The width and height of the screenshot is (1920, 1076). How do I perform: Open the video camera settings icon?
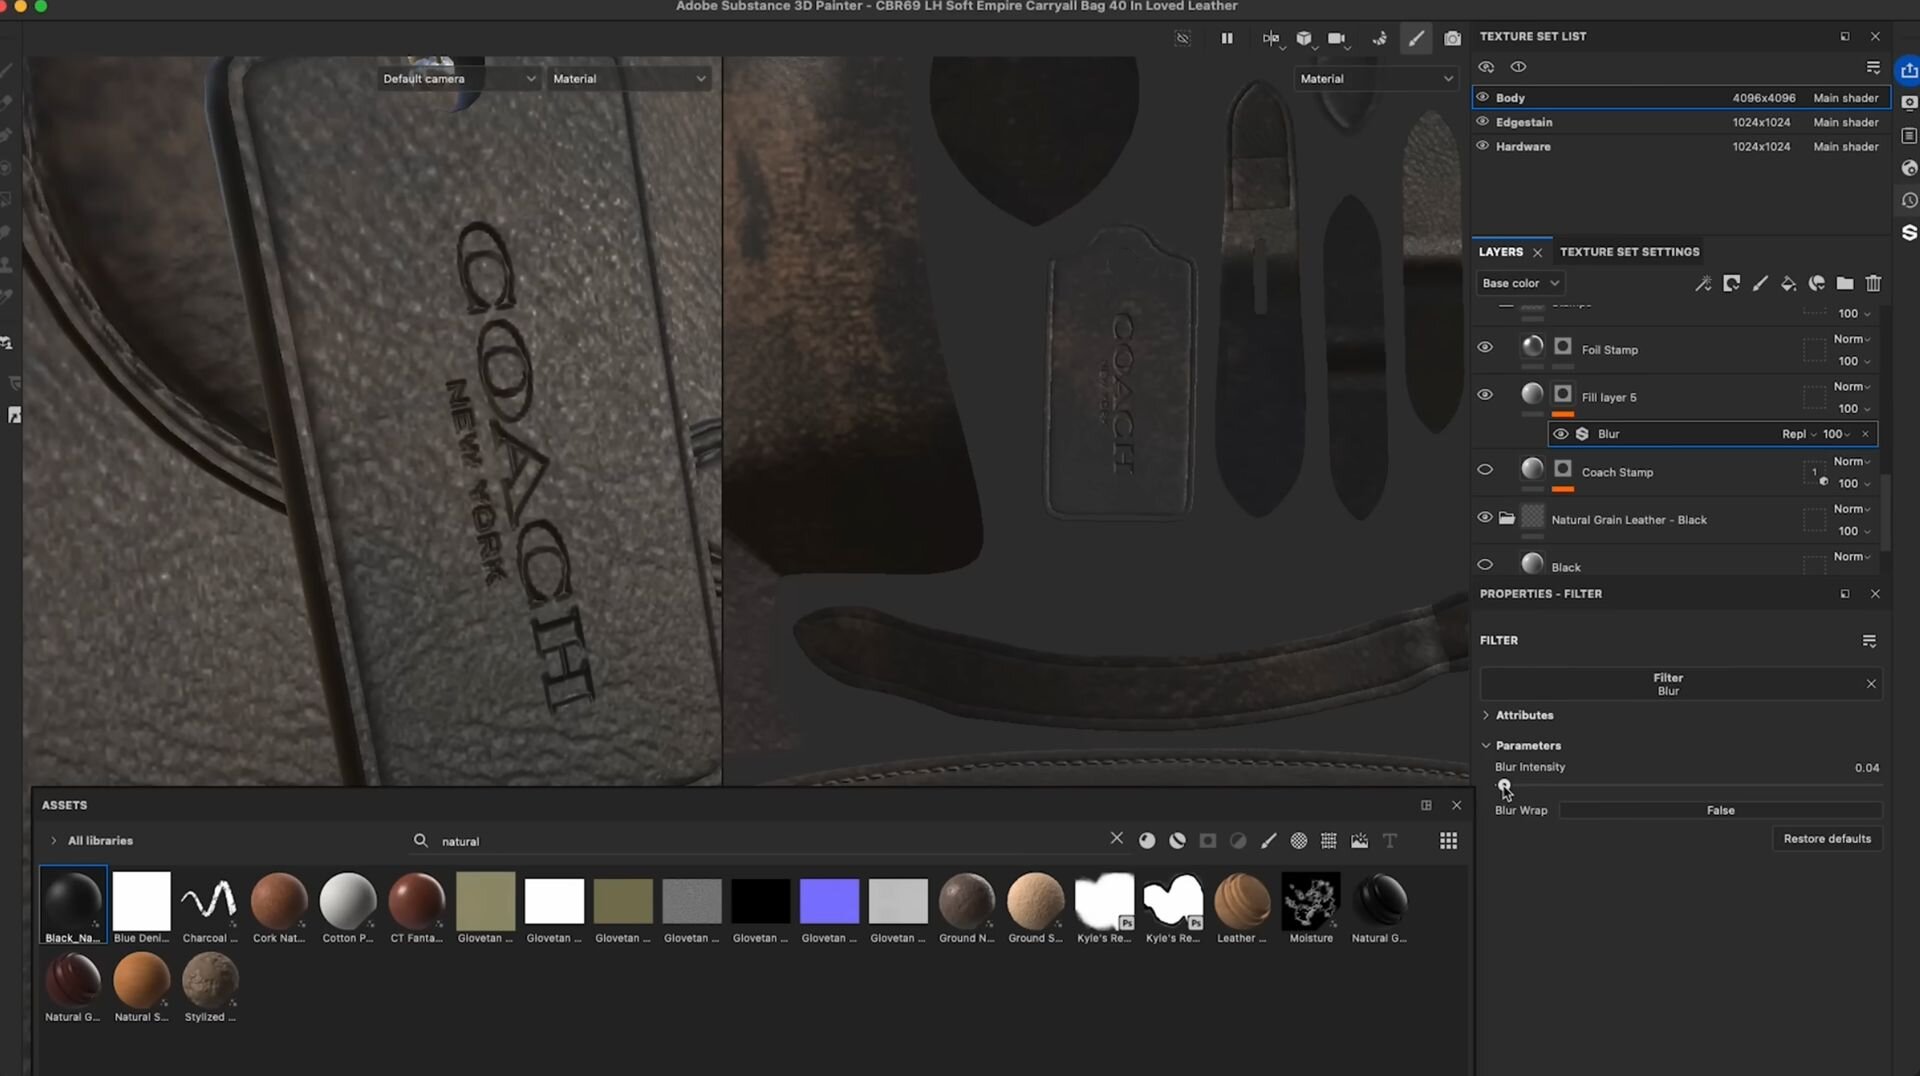(1338, 39)
